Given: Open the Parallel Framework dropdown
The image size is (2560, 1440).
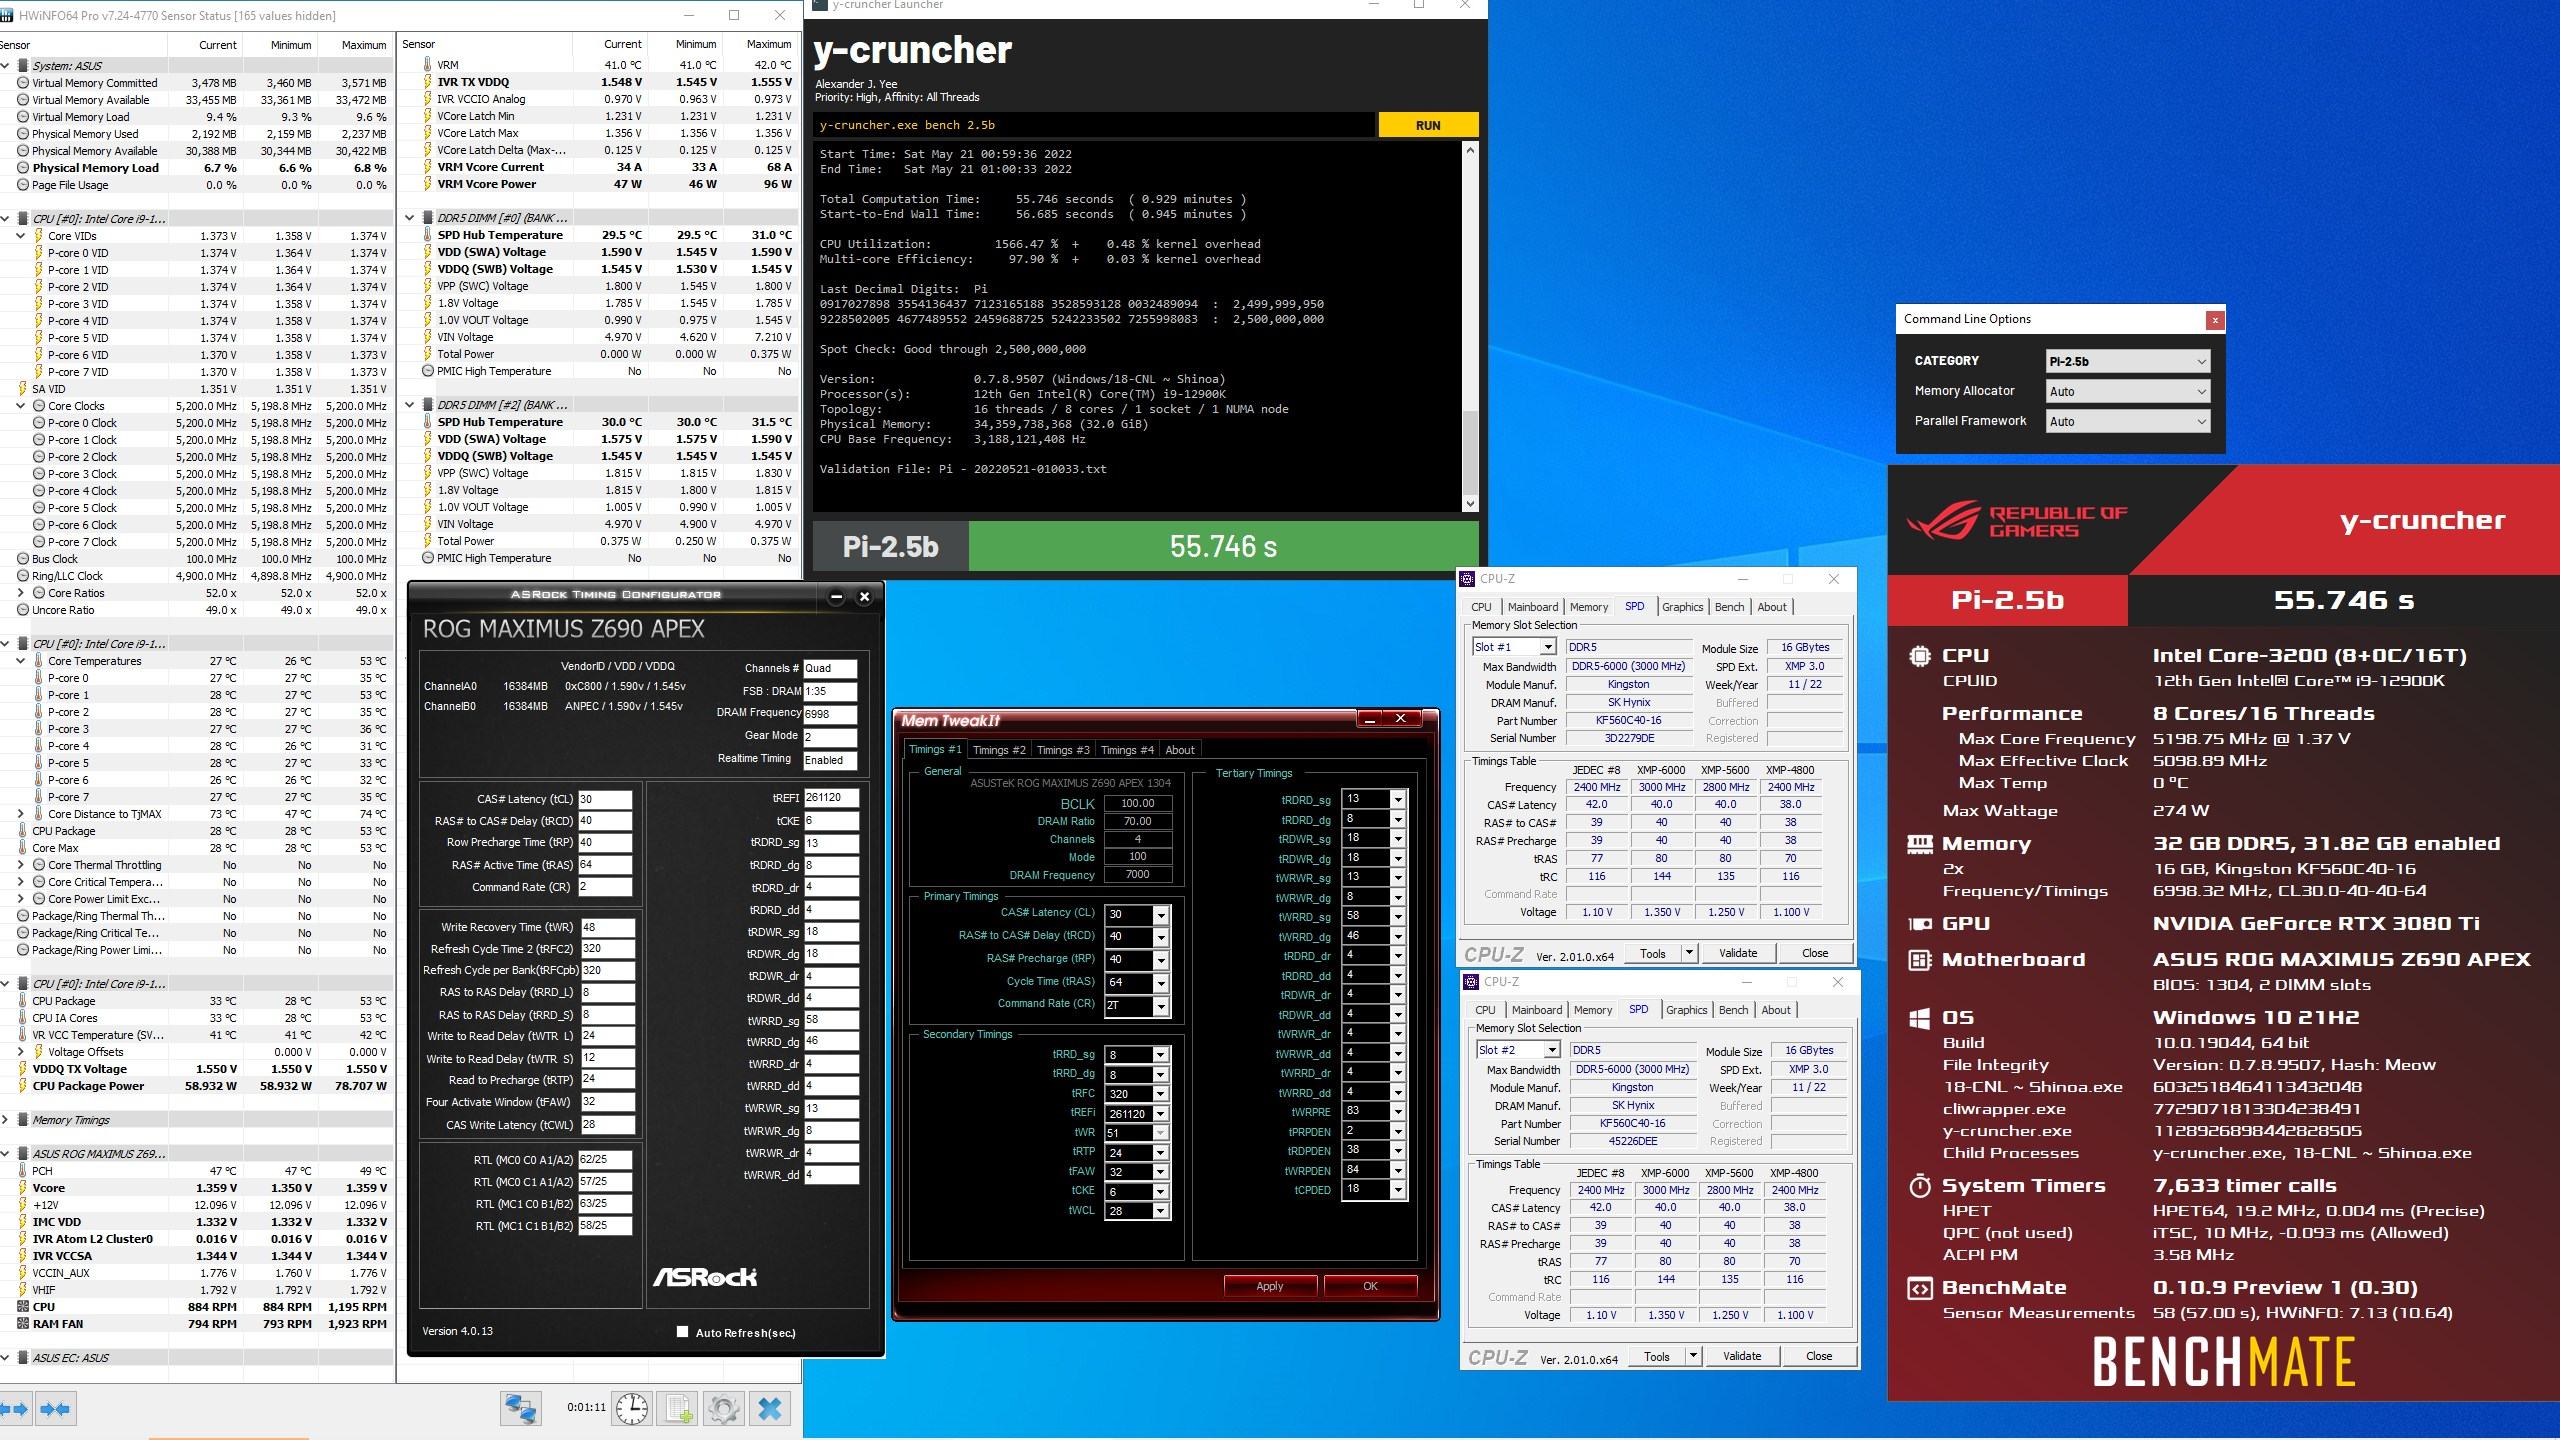Looking at the screenshot, I should [x=2128, y=422].
